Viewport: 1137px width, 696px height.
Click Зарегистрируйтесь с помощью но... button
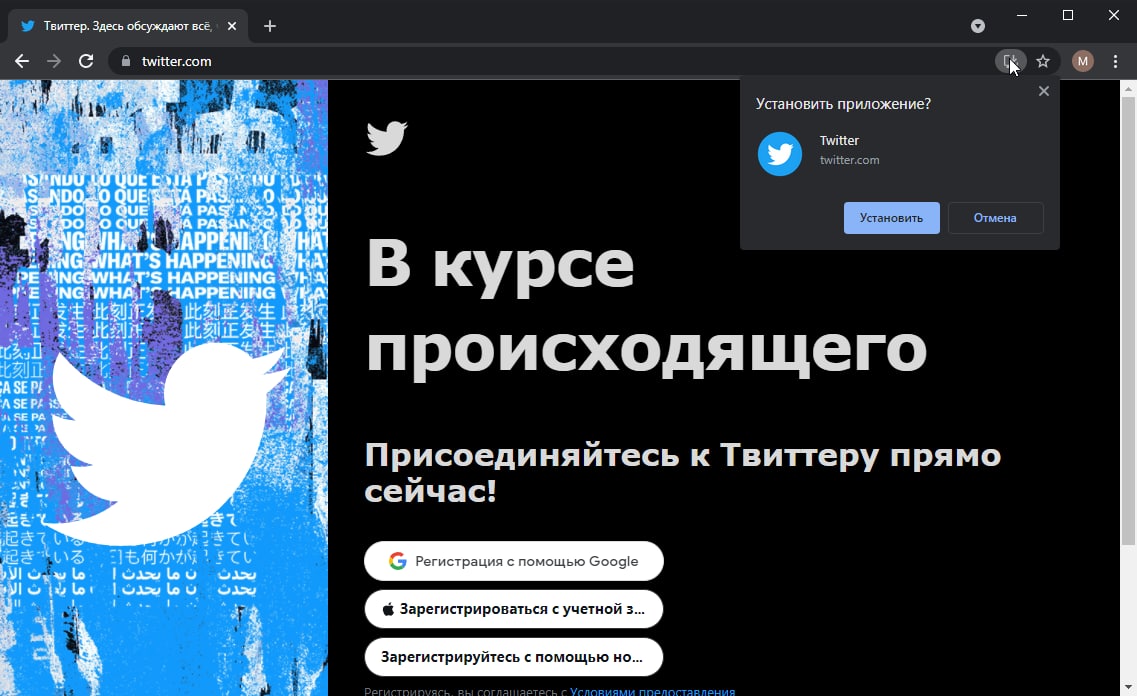(x=513, y=657)
